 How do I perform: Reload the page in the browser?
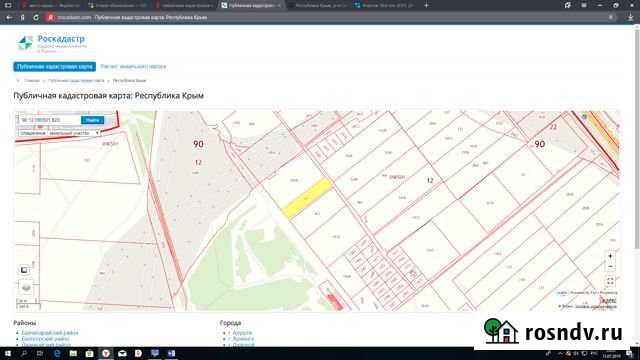36,18
